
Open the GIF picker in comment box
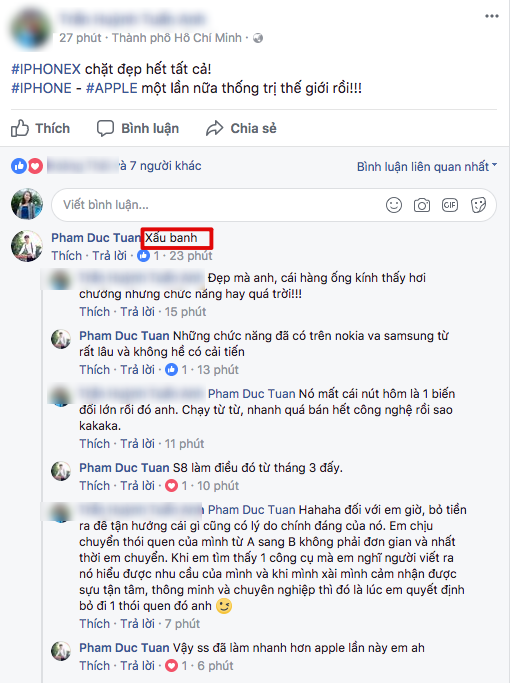(449, 205)
